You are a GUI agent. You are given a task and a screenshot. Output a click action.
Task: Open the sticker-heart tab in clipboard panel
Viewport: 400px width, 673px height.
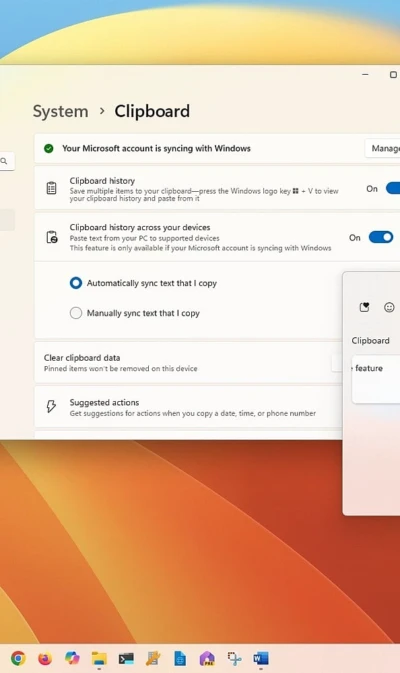coord(364,307)
